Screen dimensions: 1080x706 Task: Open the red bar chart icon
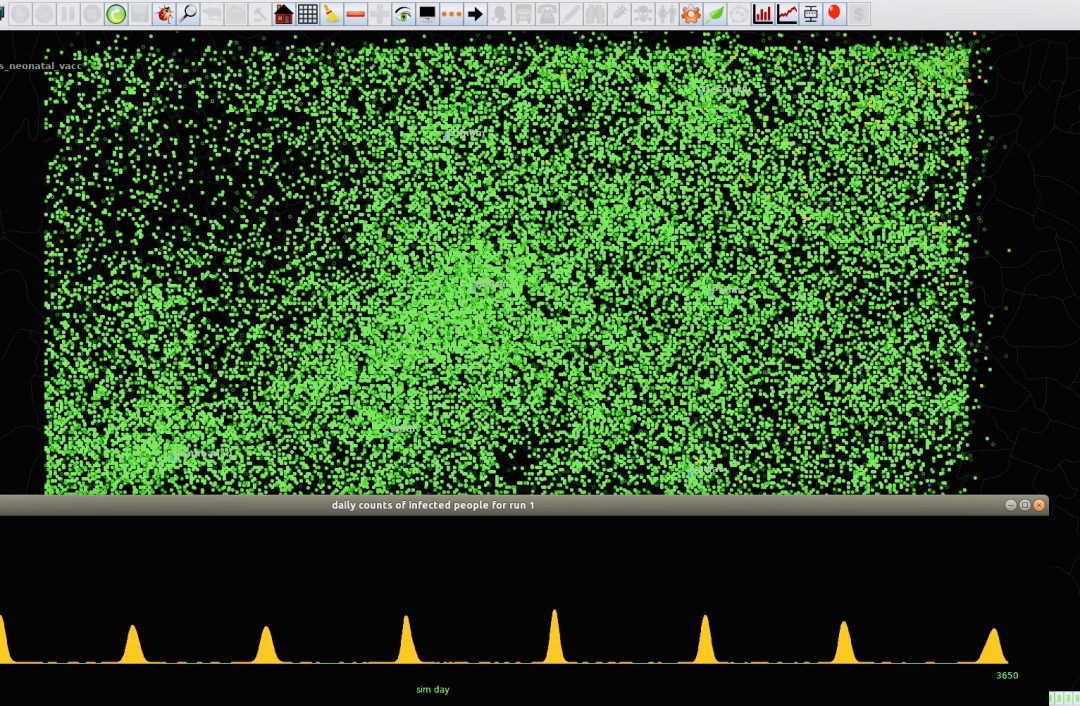tap(763, 14)
